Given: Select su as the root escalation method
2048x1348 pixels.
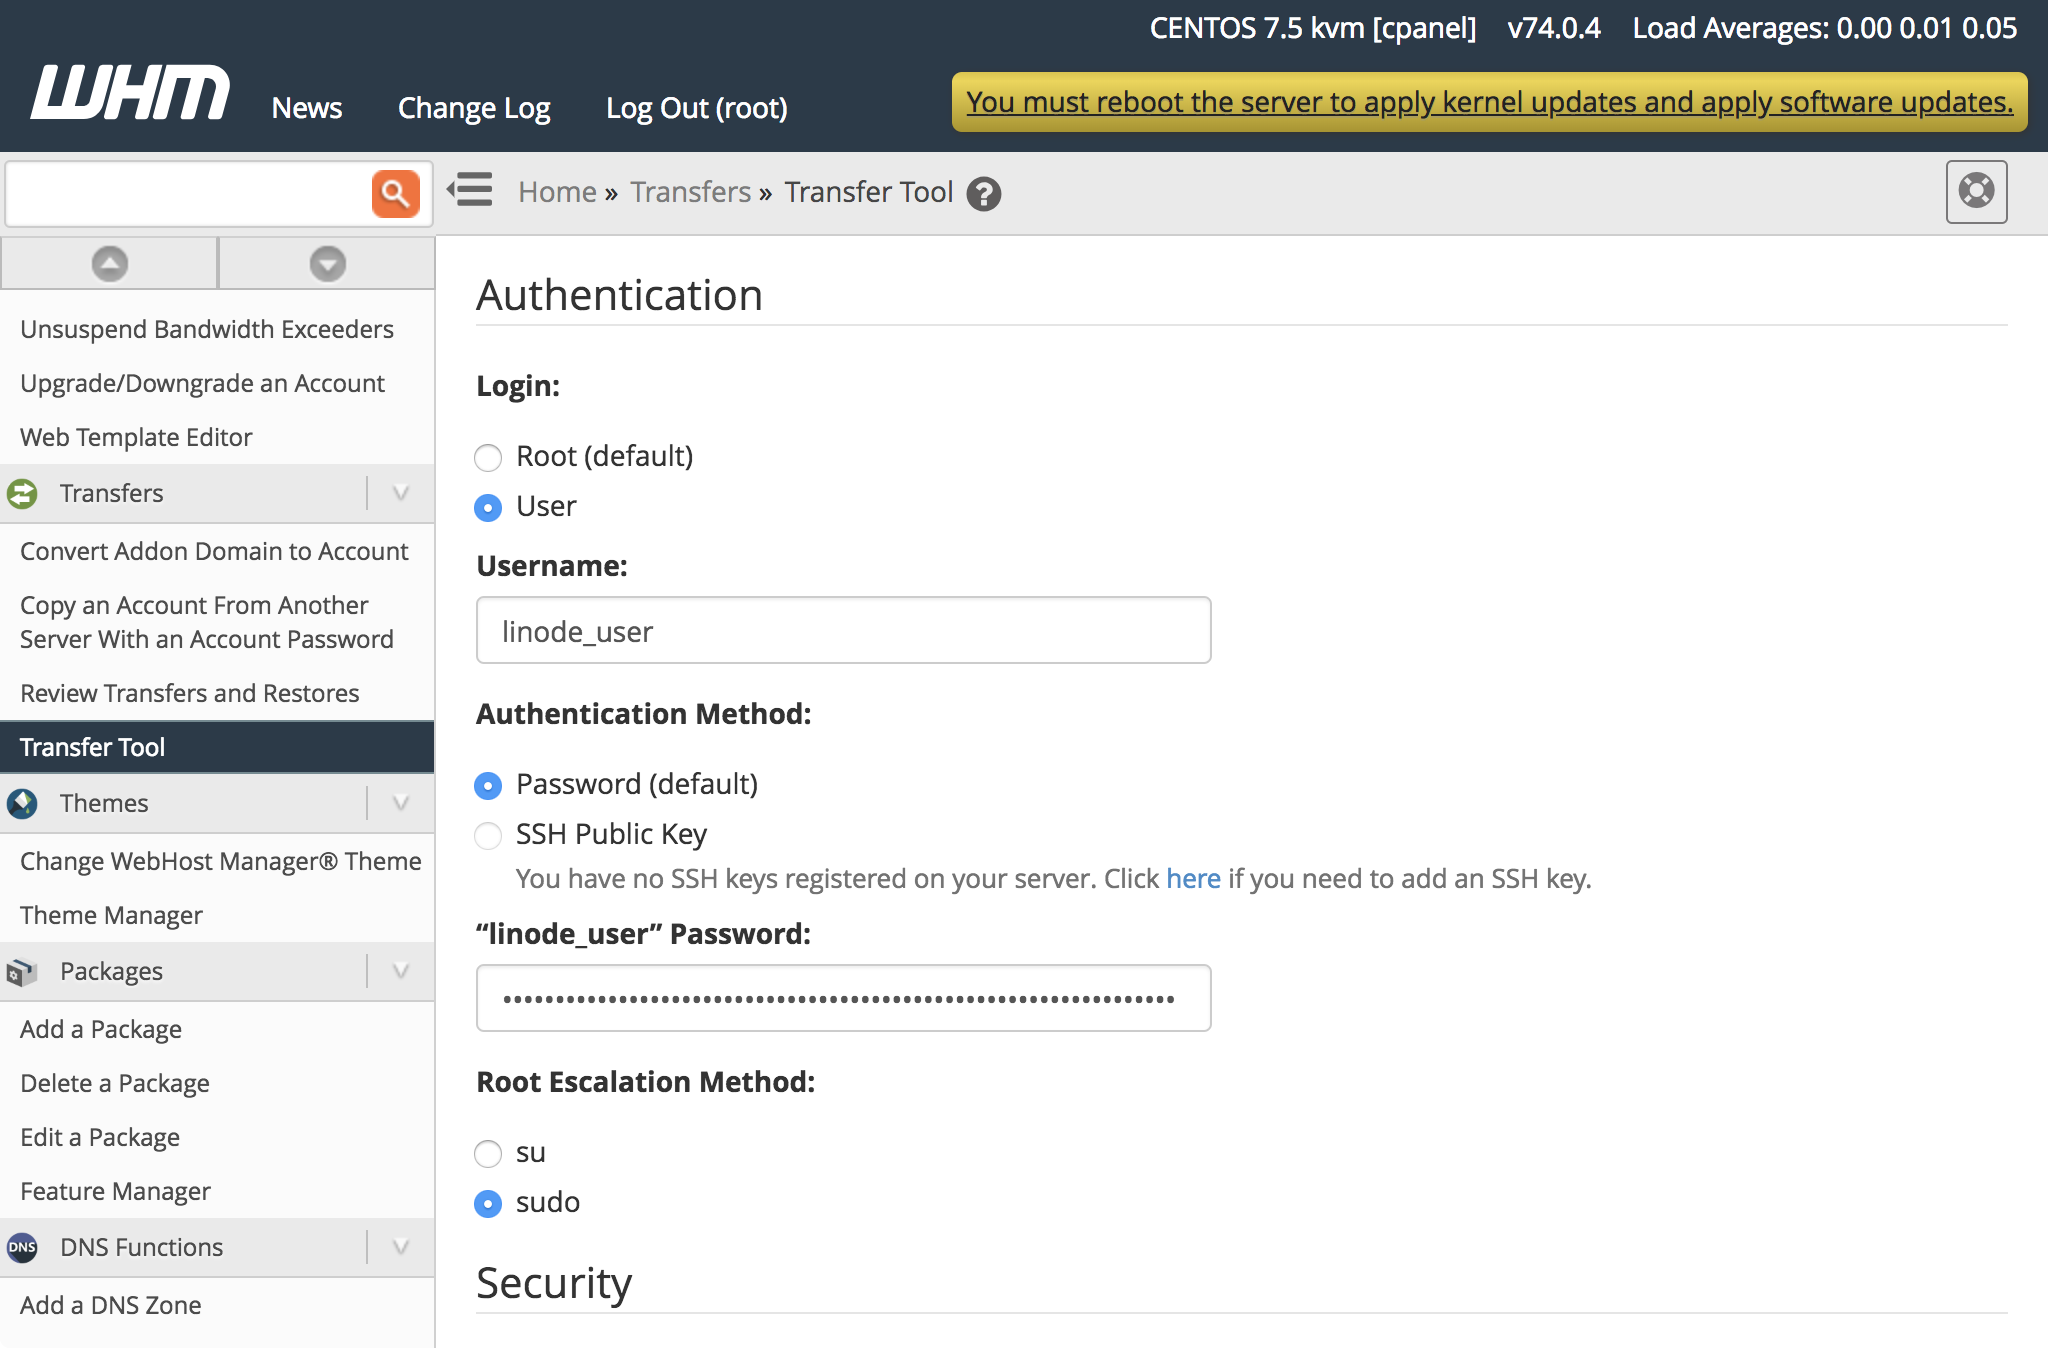Looking at the screenshot, I should tap(488, 1154).
